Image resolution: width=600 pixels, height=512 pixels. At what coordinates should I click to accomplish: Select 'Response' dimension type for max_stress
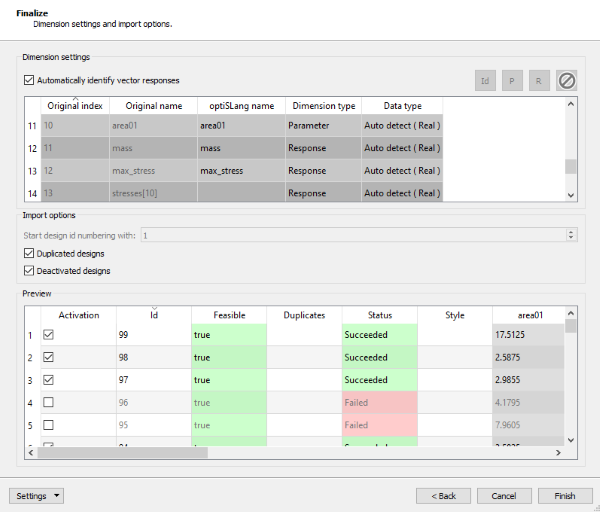[324, 171]
